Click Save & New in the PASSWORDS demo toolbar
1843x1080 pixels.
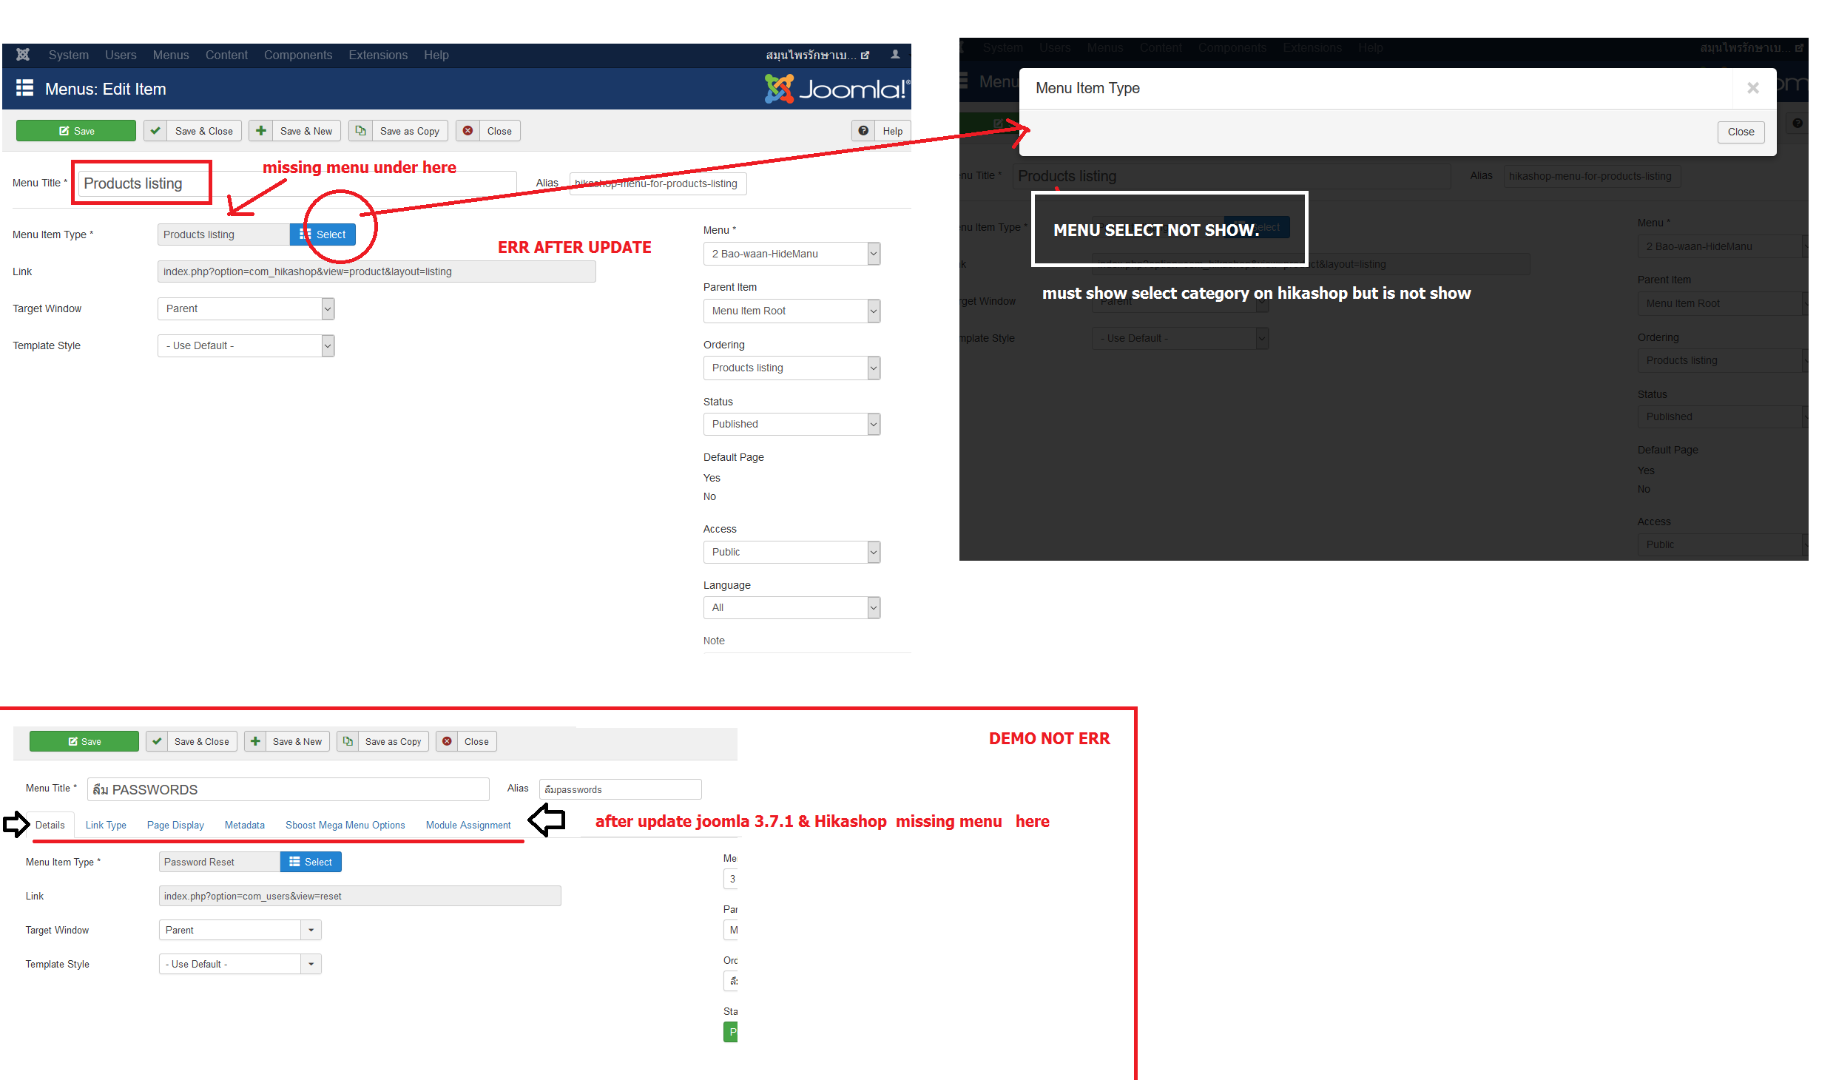coord(287,741)
